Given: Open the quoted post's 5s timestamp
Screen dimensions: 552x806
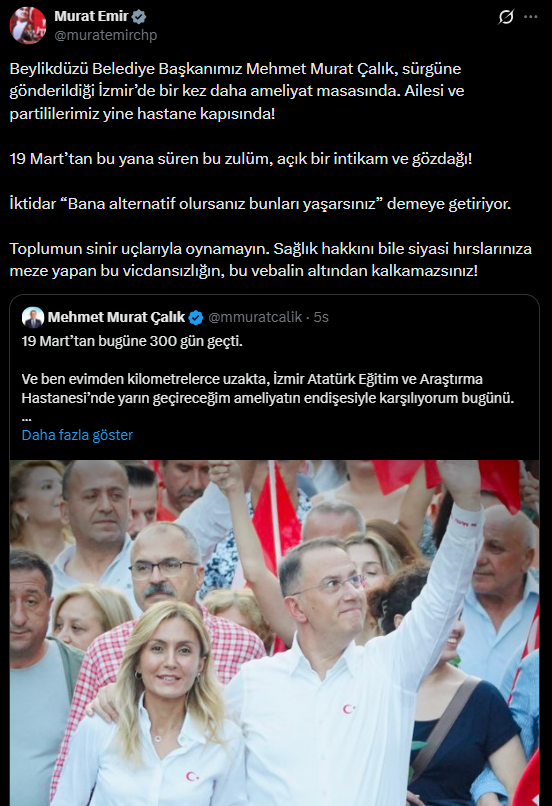Looking at the screenshot, I should [x=321, y=317].
